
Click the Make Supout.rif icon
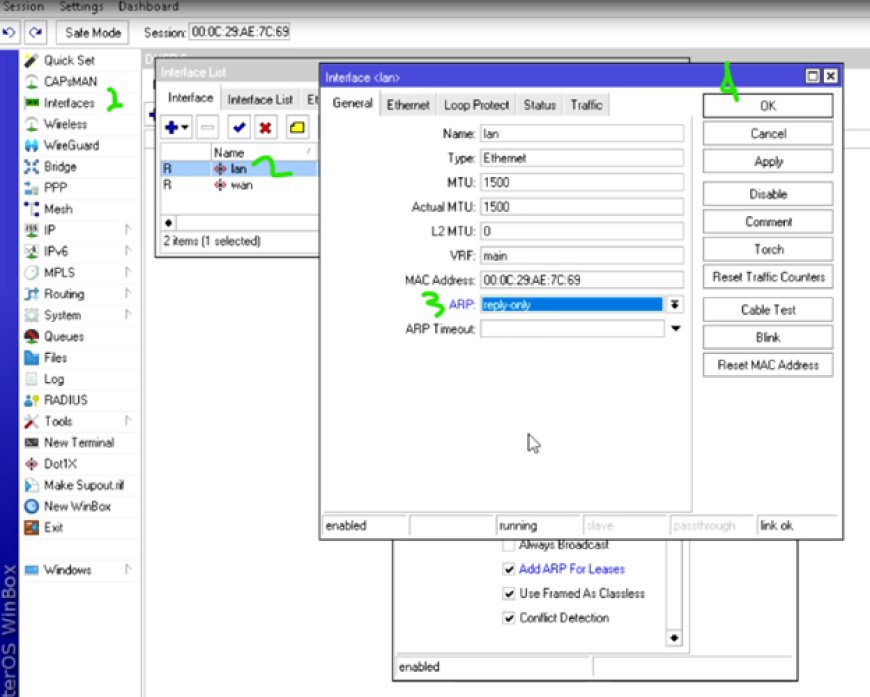pos(32,486)
